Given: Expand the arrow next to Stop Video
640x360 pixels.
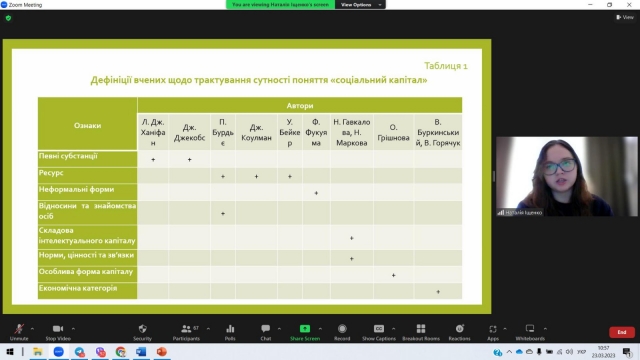Looking at the screenshot, I should pos(73,329).
